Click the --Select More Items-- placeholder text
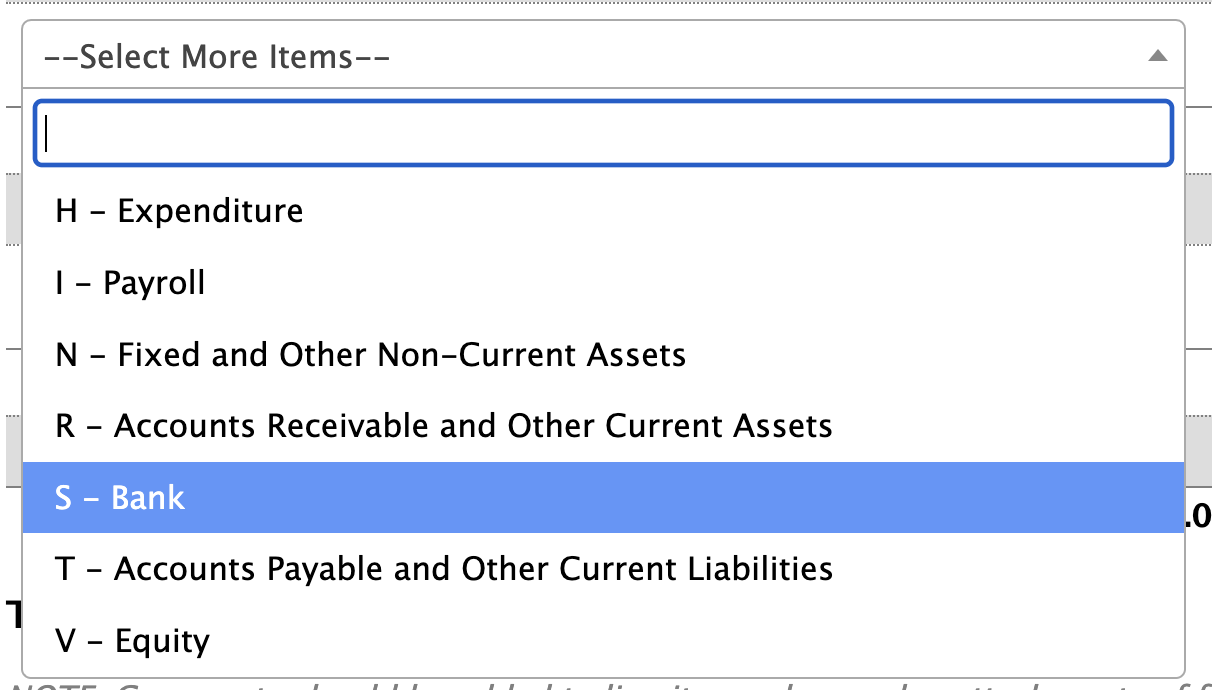This screenshot has height=690, width=1212. pyautogui.click(x=217, y=56)
